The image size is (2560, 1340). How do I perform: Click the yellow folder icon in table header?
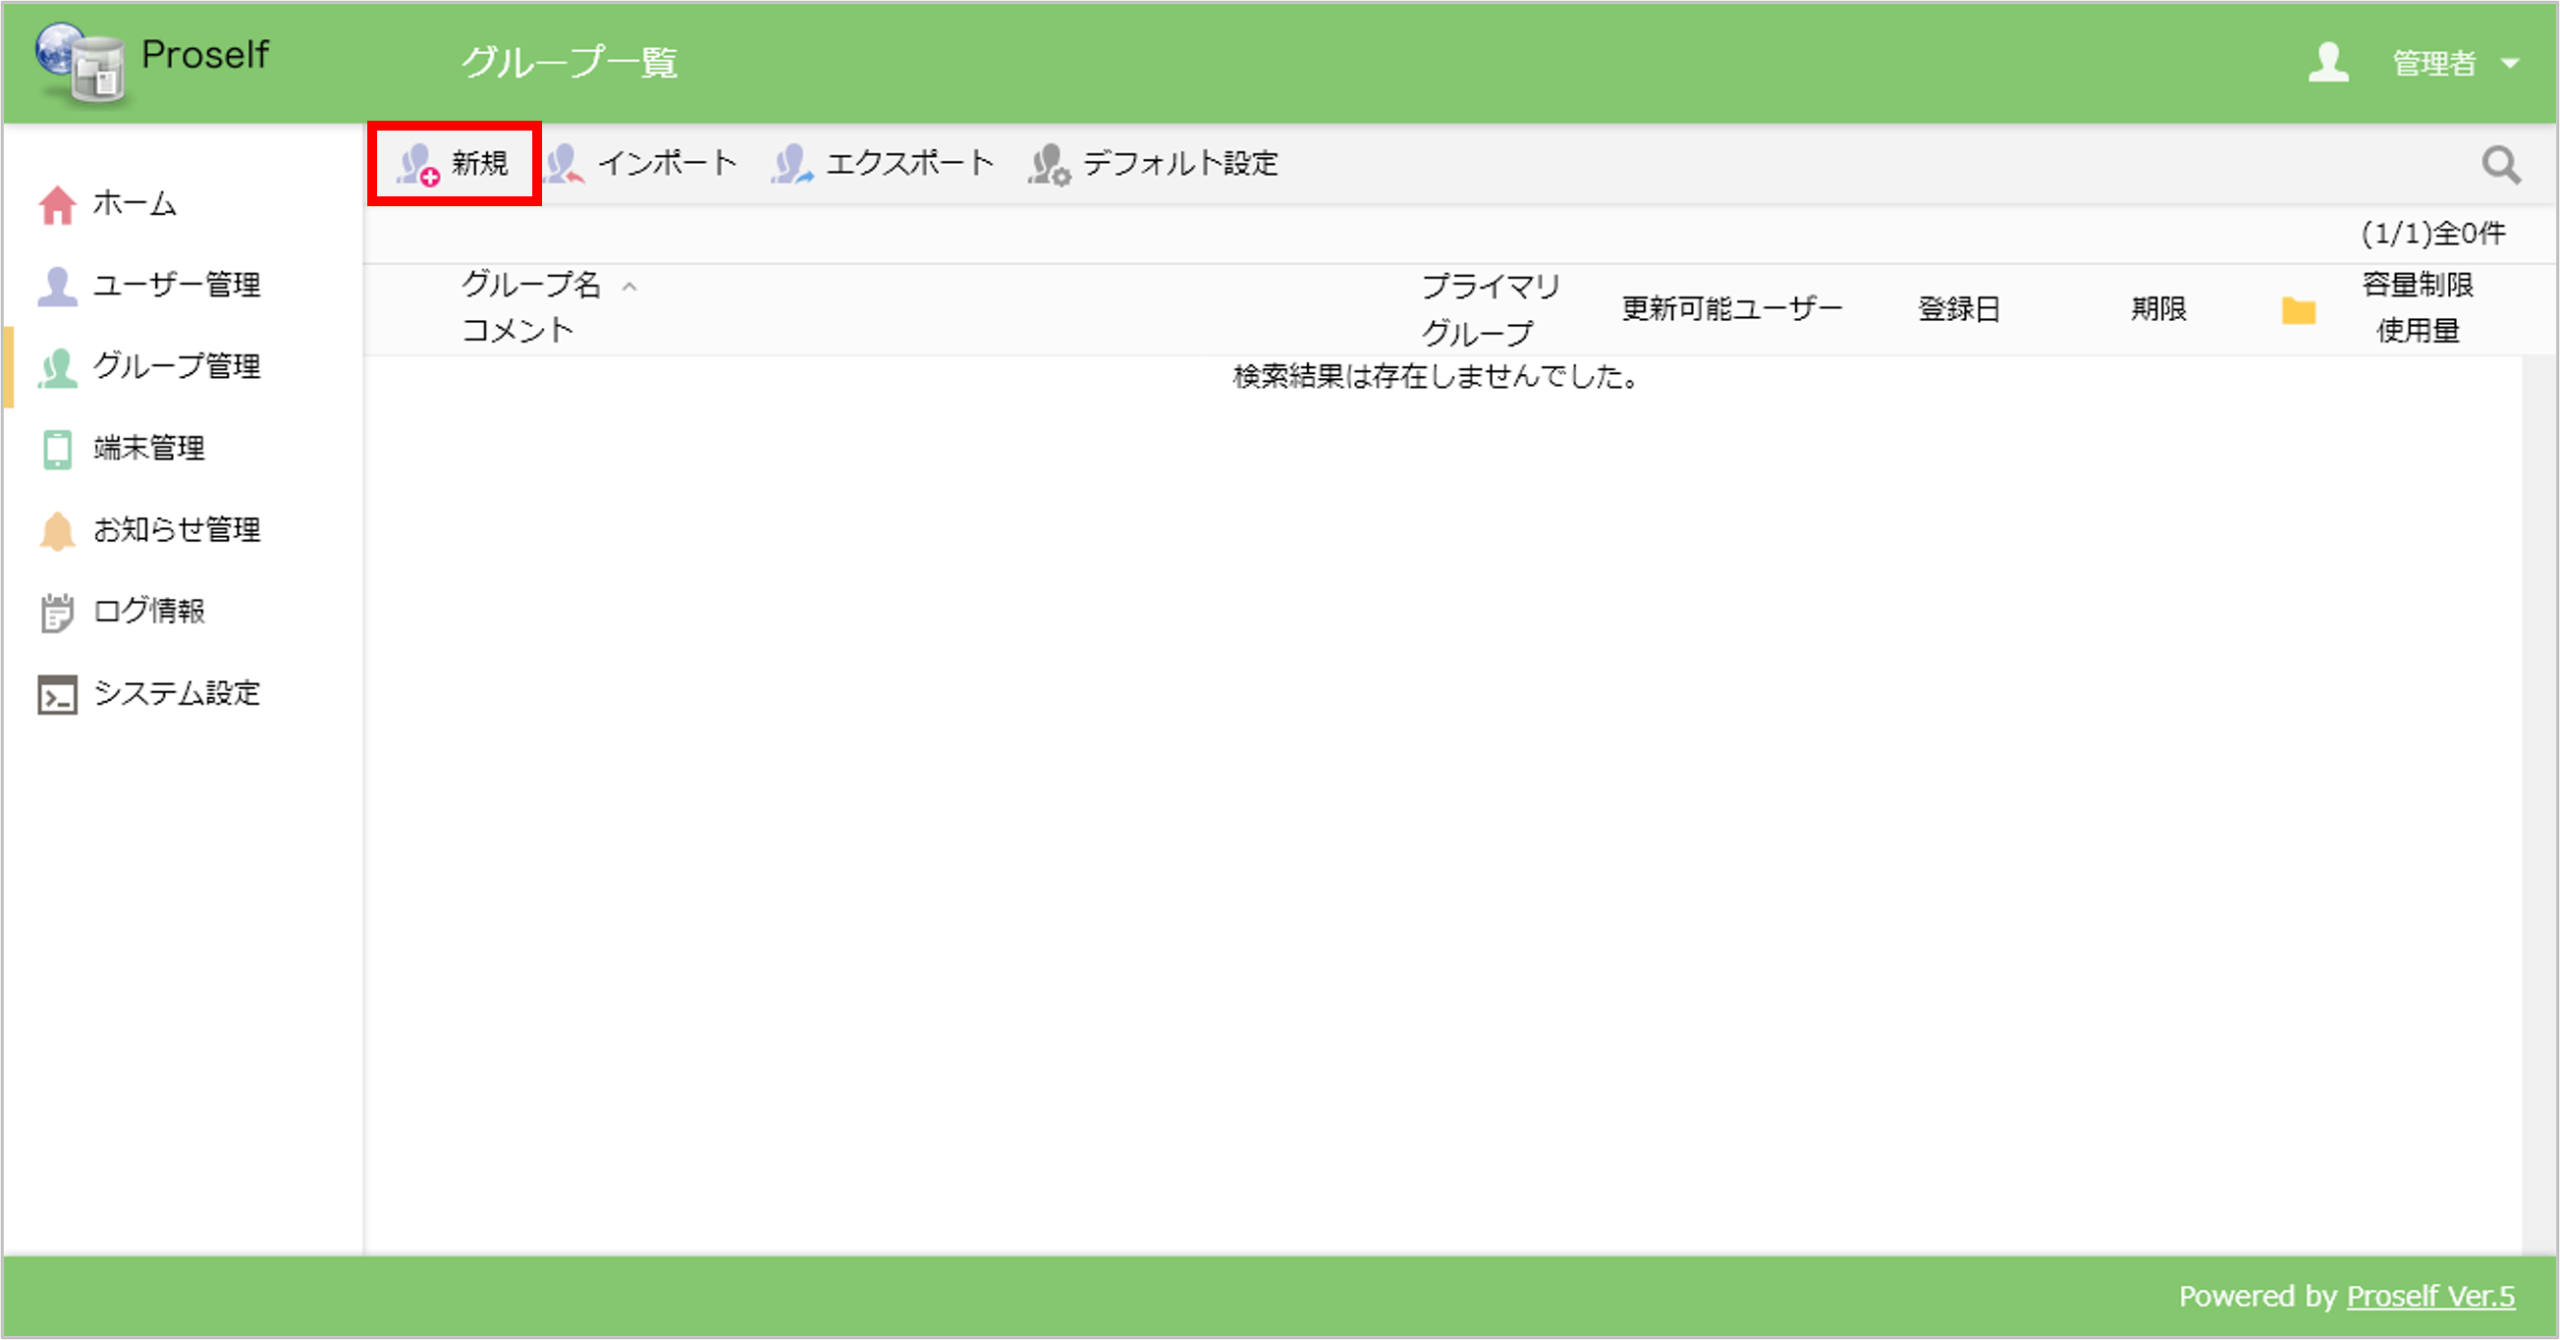click(x=2299, y=311)
